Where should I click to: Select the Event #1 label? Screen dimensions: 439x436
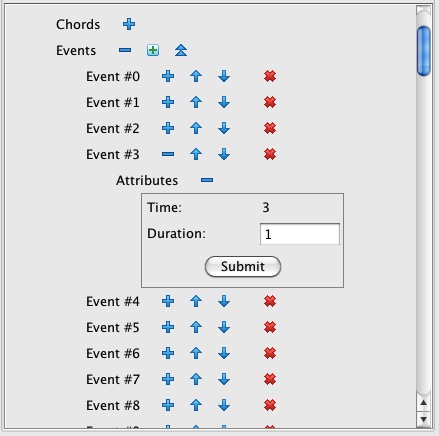point(113,102)
